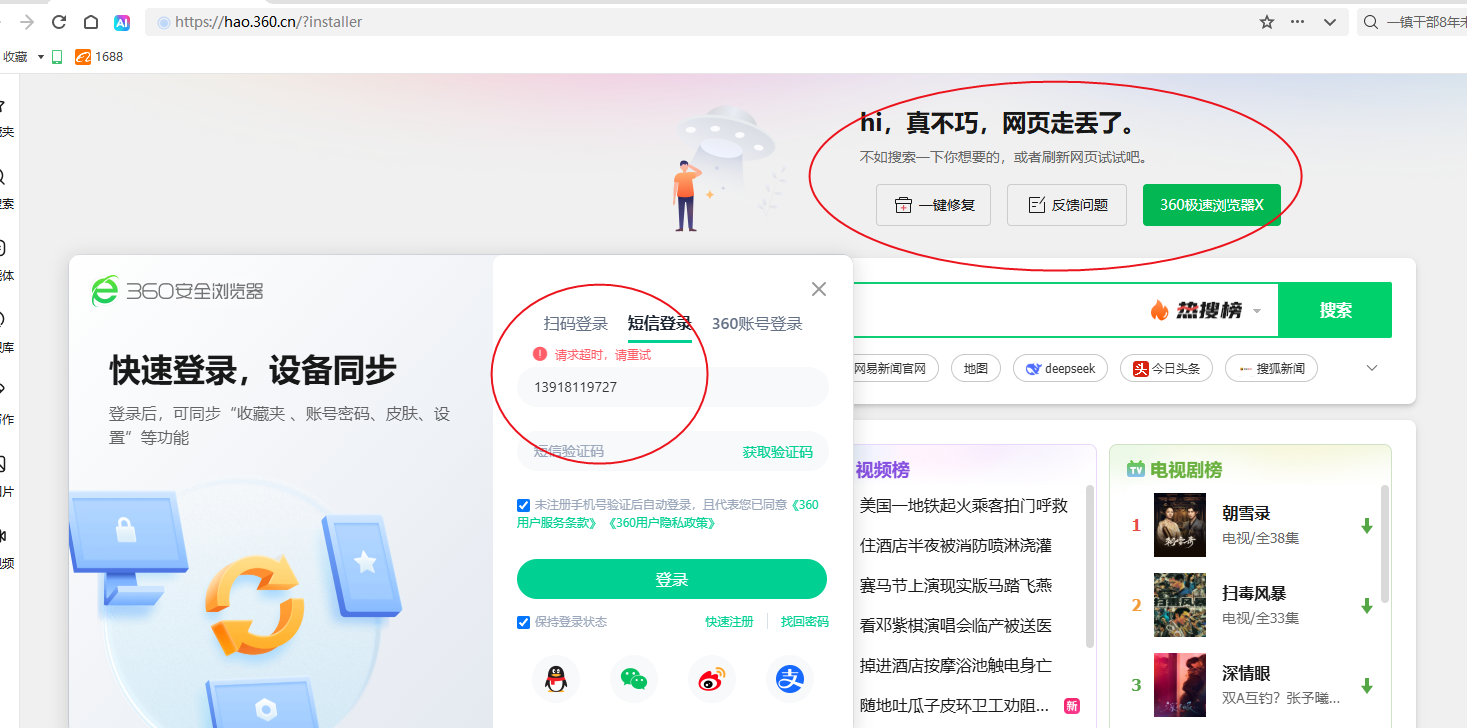Click the search magnifier icon in top search box
The image size is (1467, 728).
[1370, 22]
